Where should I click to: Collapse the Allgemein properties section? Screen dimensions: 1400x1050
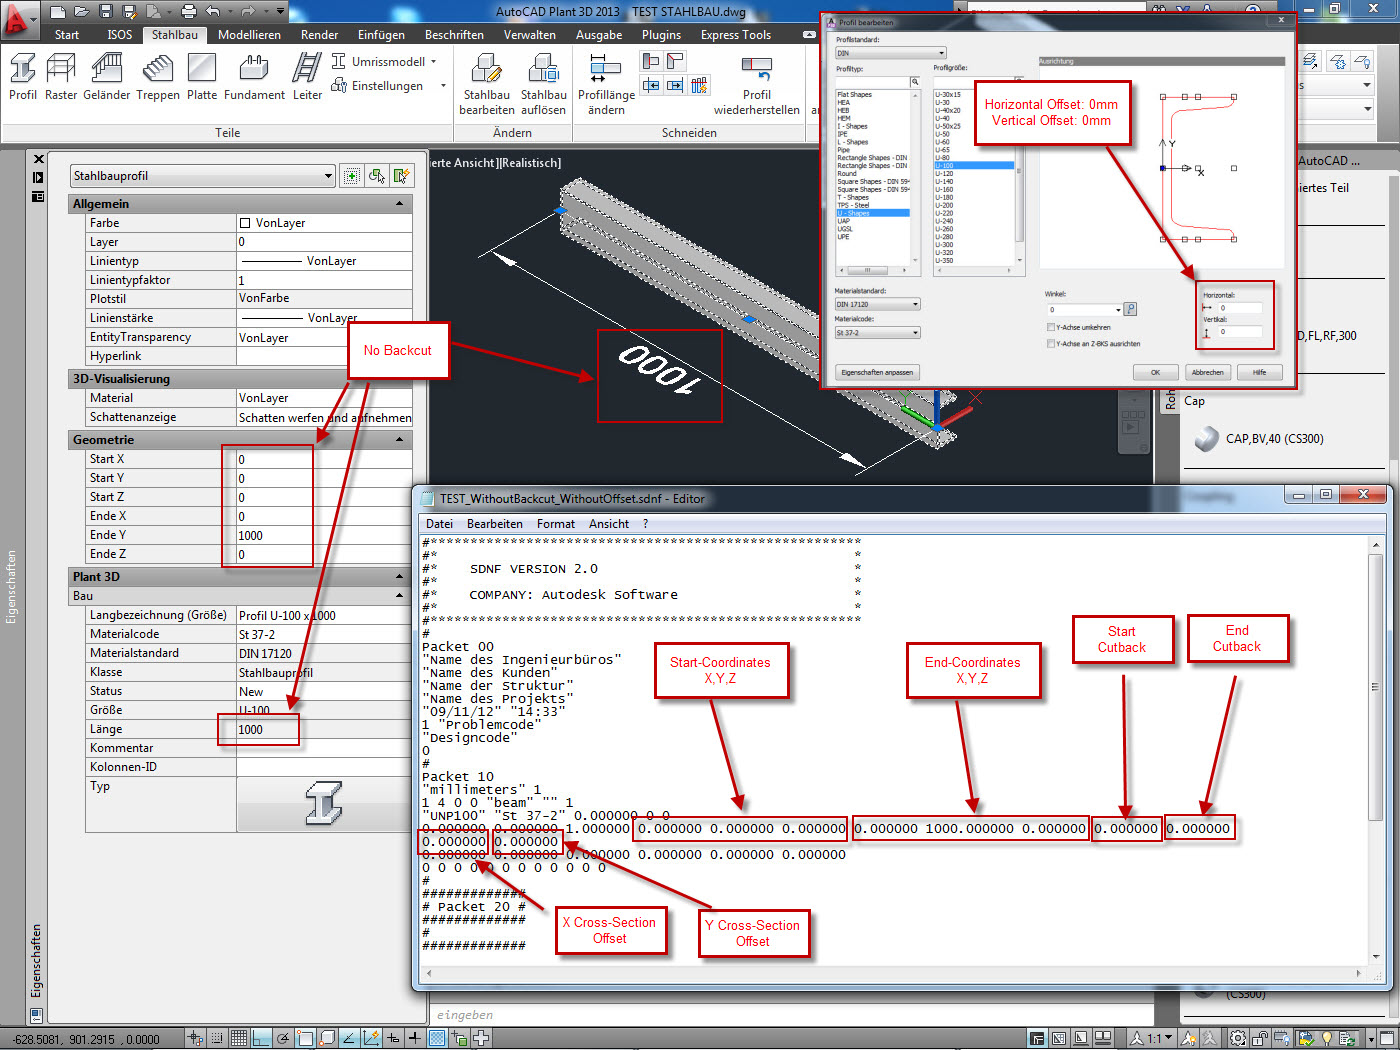[400, 204]
